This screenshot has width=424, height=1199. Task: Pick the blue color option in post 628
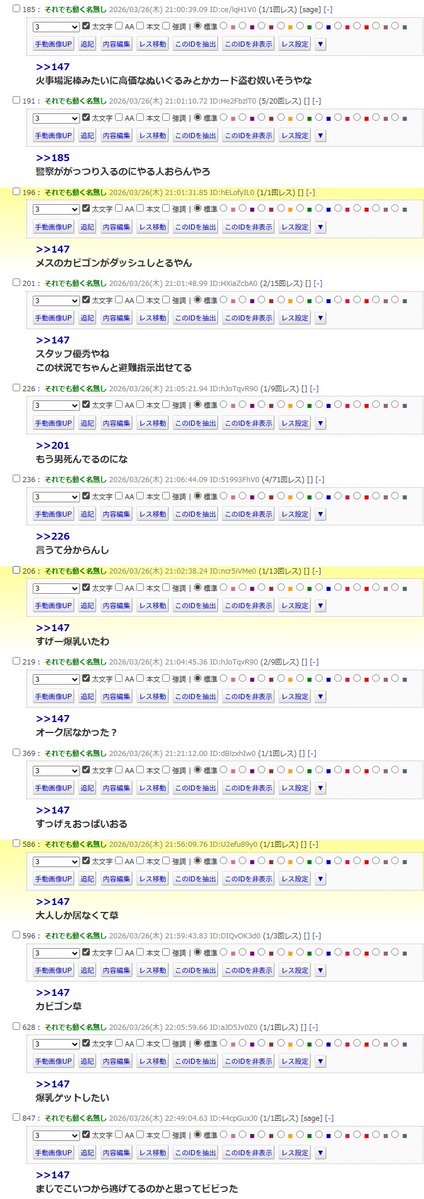(319, 1044)
